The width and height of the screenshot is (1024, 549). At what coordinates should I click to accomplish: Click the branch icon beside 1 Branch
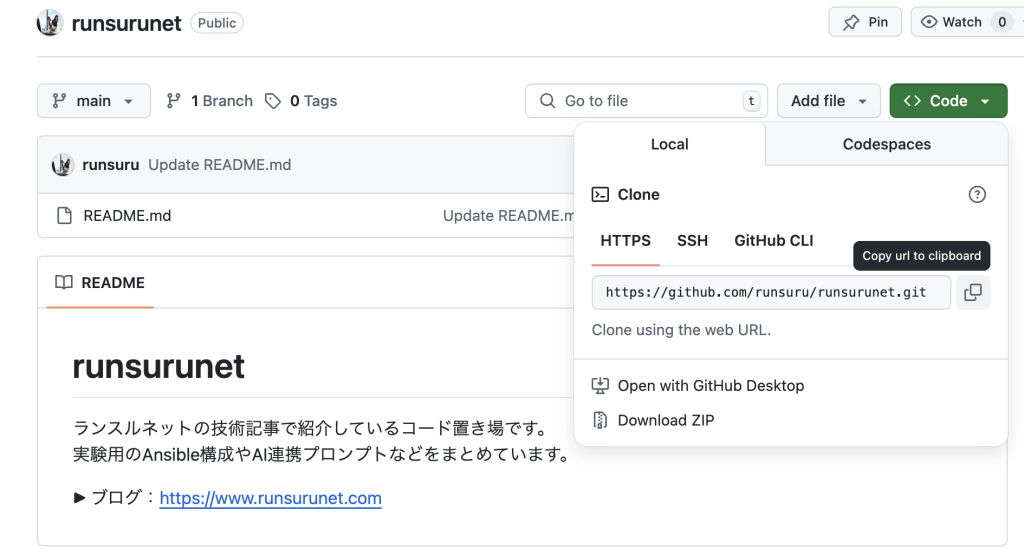tap(173, 101)
